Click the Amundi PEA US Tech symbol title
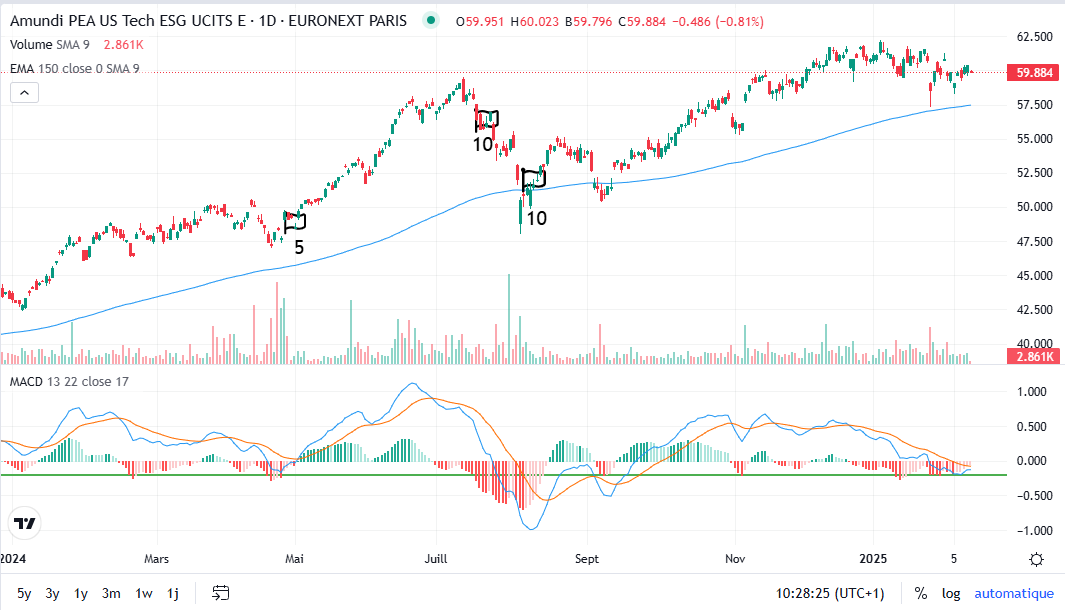This screenshot has height=610, width=1065. (x=209, y=21)
